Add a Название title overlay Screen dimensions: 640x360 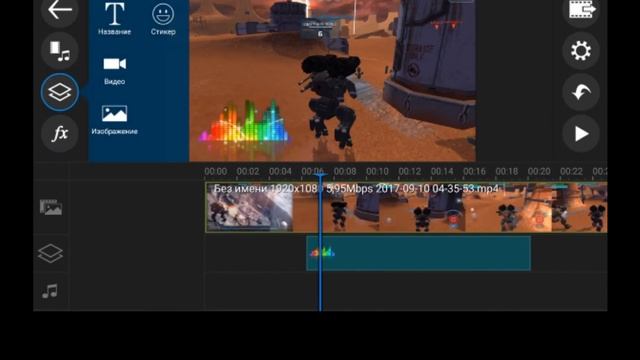coord(114,18)
